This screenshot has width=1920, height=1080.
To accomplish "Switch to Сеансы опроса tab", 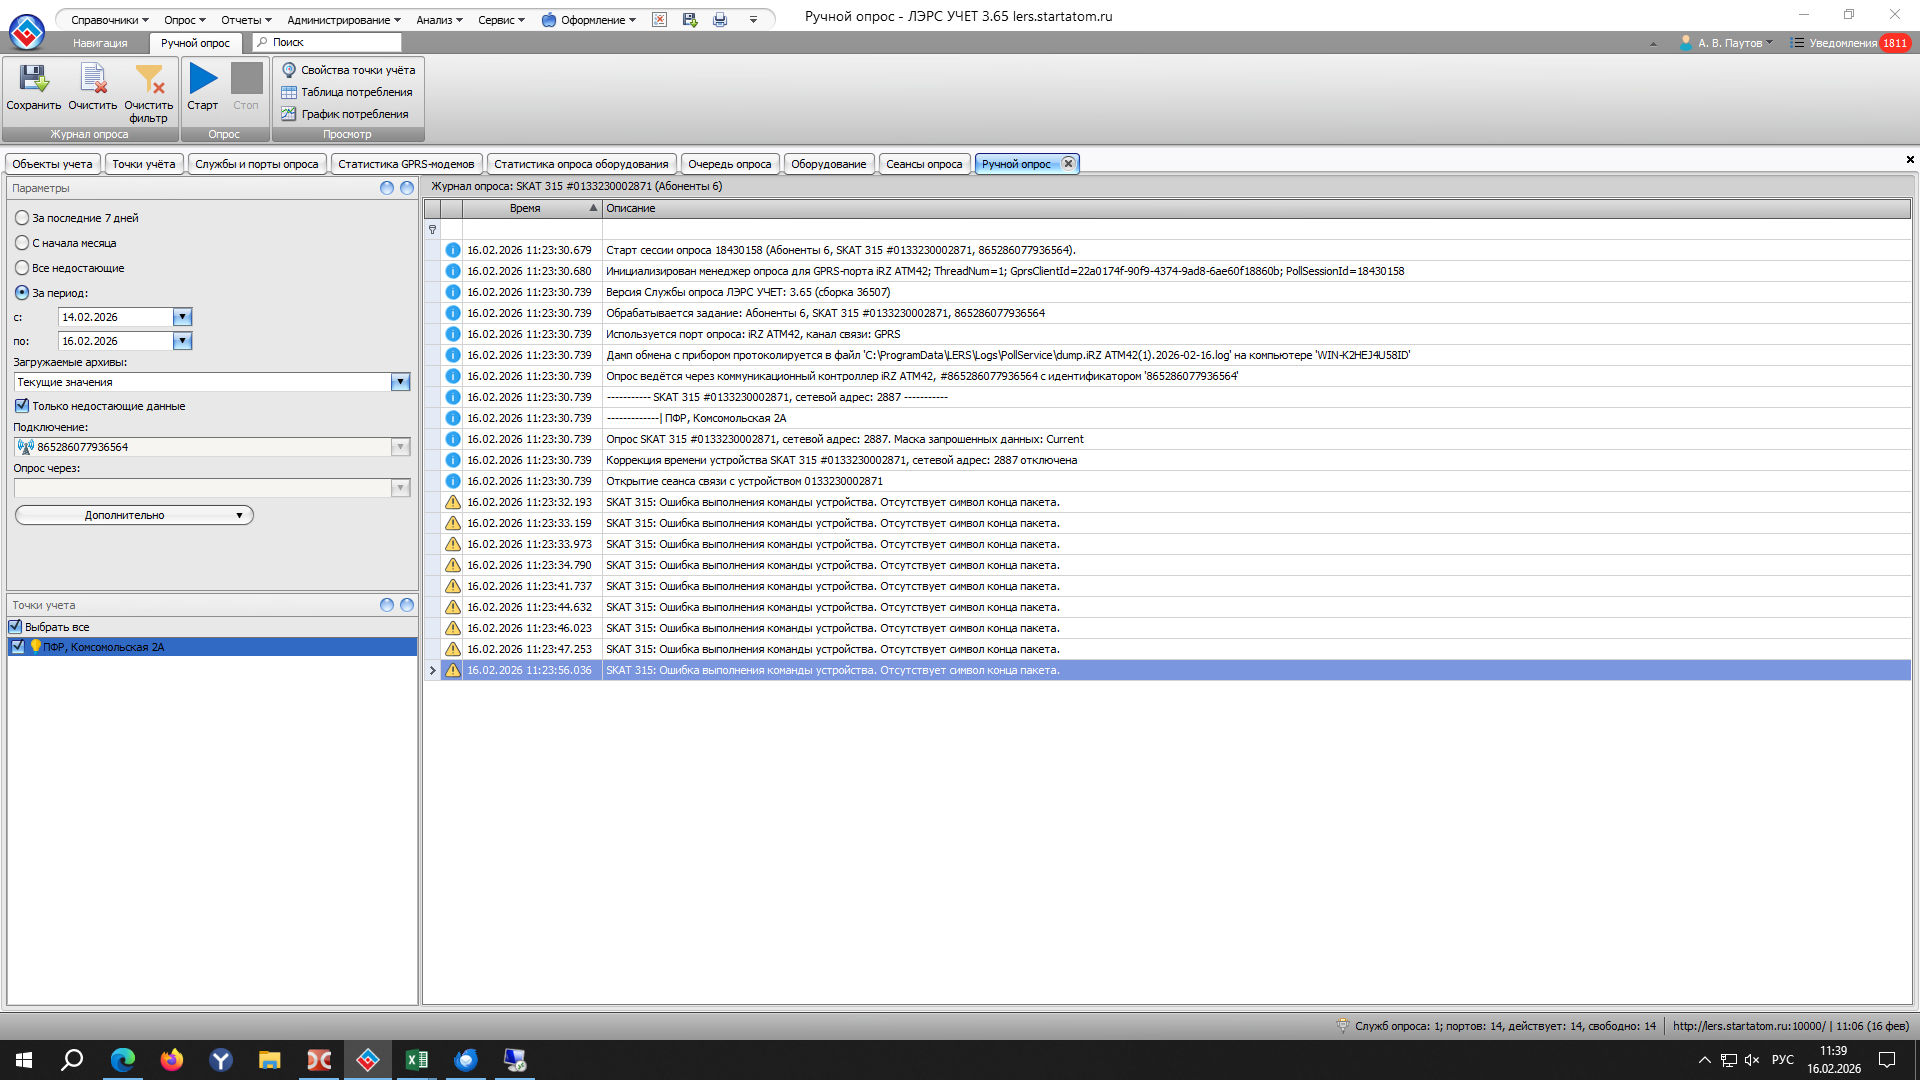I will tap(923, 164).
